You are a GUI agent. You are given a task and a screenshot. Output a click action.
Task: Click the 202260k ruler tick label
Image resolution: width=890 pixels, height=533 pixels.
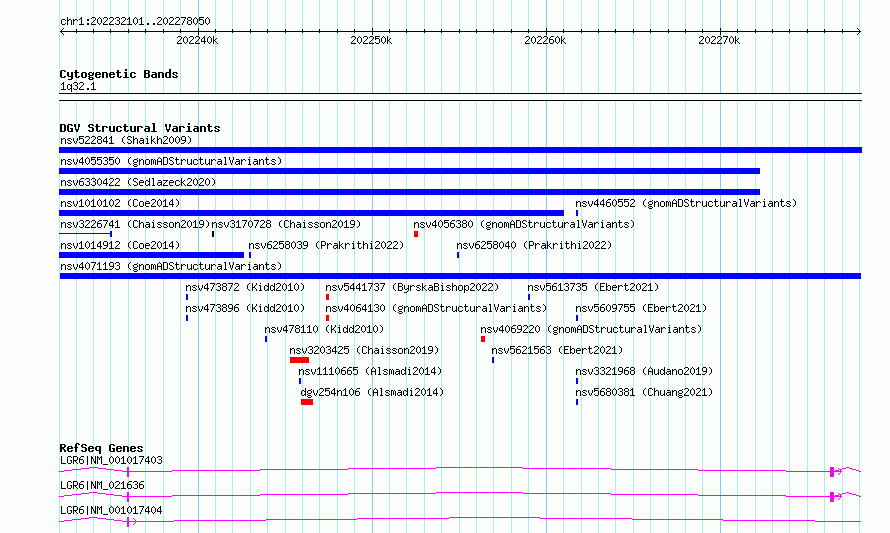coord(545,40)
